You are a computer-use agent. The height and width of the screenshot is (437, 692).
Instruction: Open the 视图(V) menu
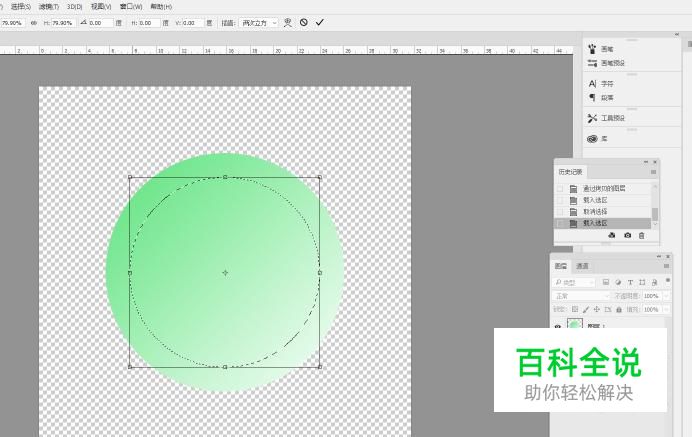(x=101, y=7)
